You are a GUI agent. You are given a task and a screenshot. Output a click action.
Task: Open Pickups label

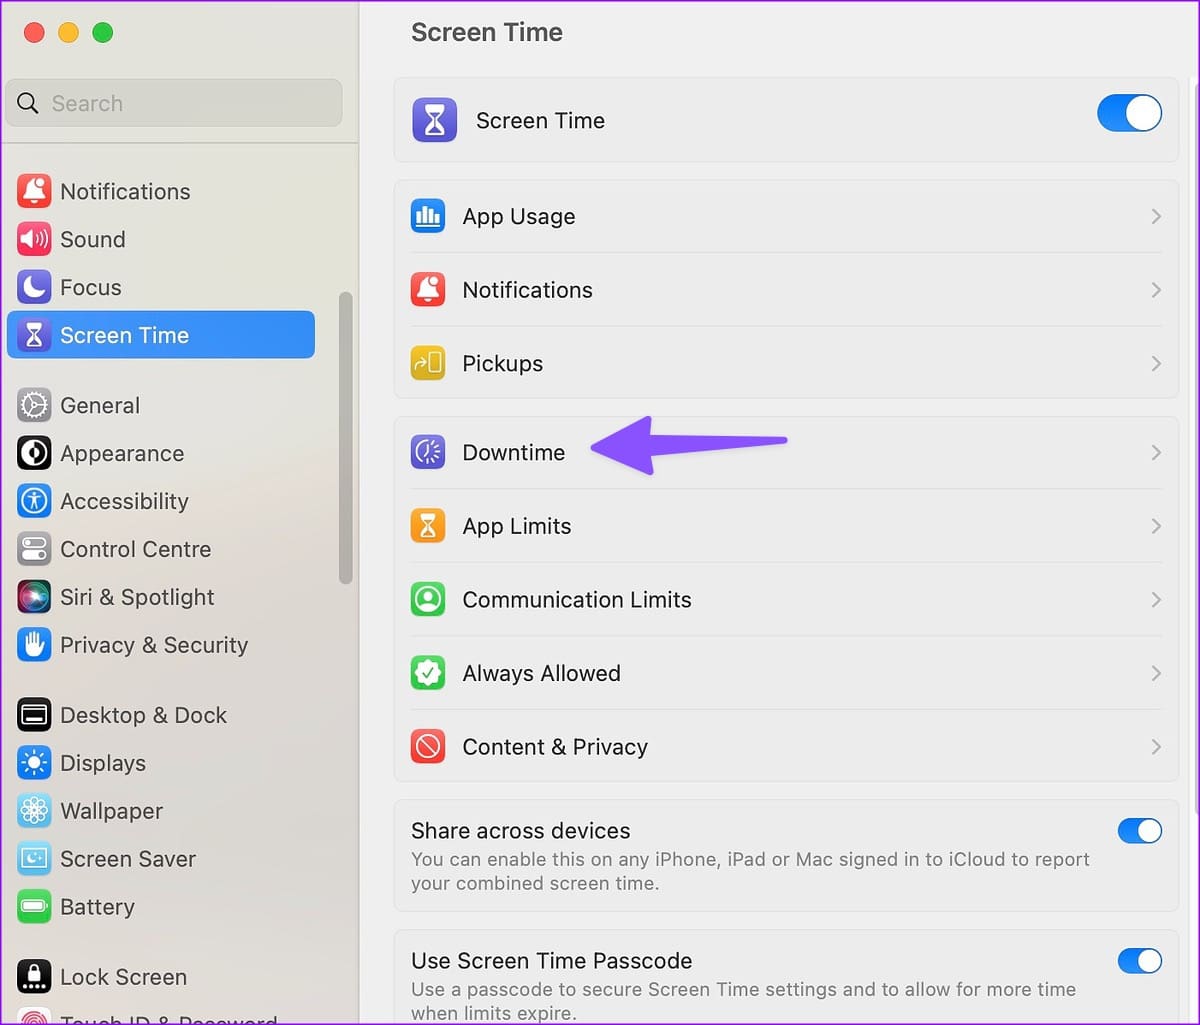coord(502,363)
